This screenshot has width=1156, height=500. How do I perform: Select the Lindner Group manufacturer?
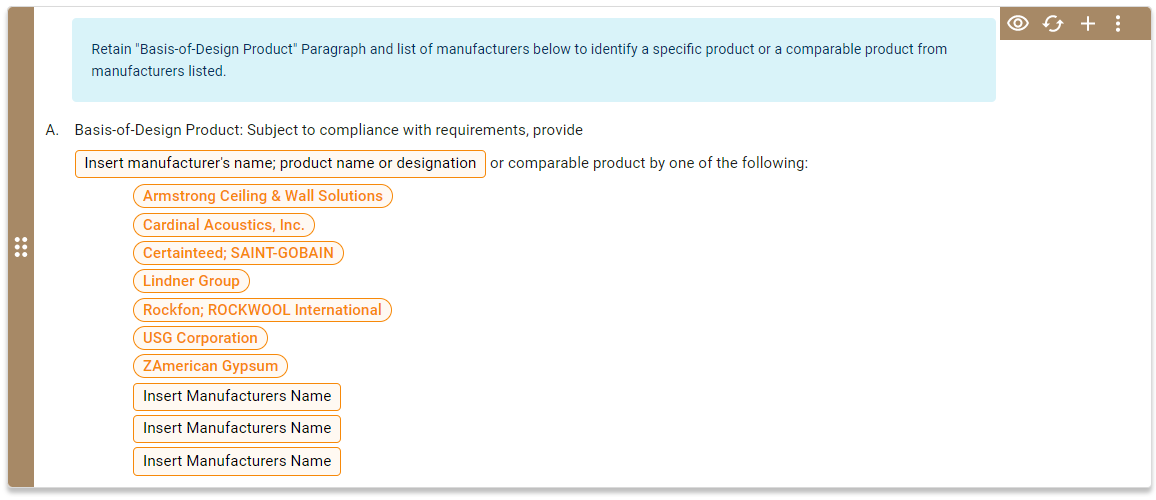coord(191,281)
